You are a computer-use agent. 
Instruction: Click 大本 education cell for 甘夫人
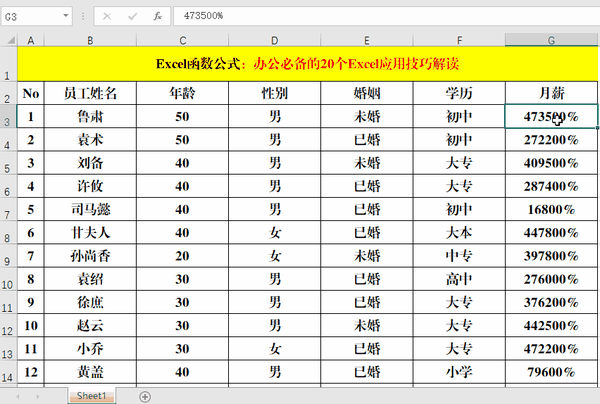point(459,233)
